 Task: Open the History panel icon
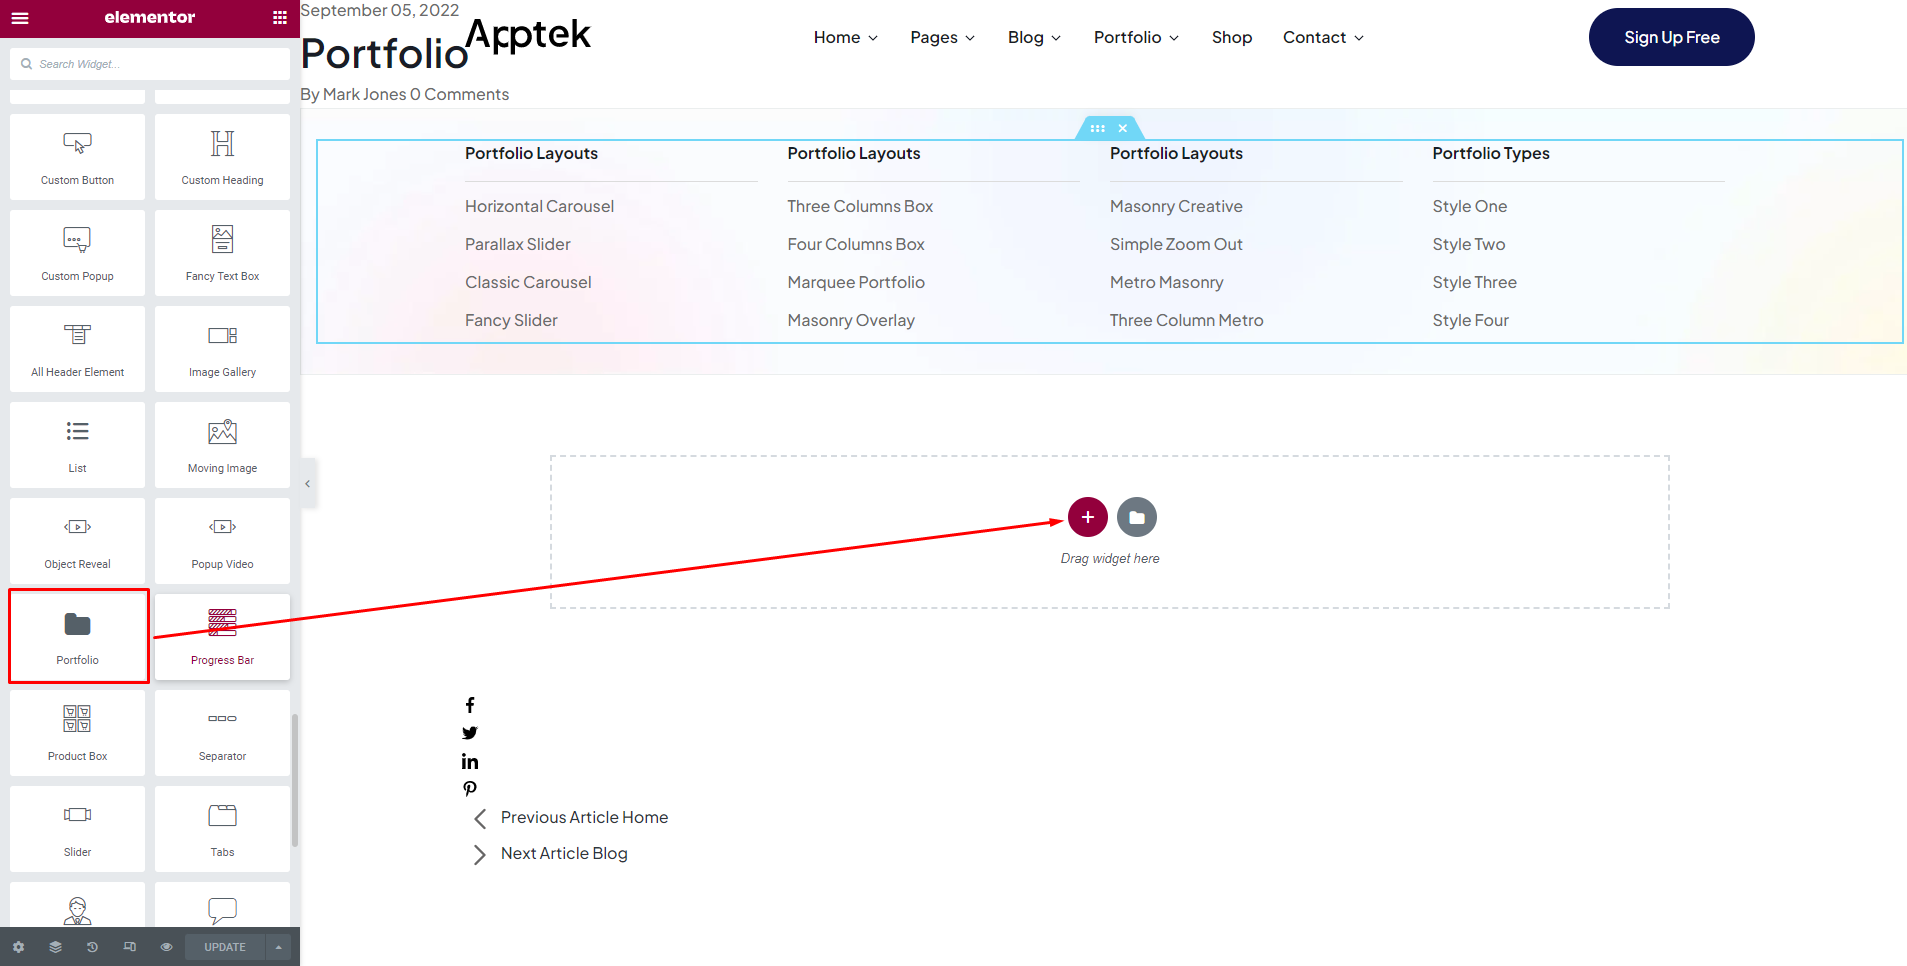[x=92, y=947]
